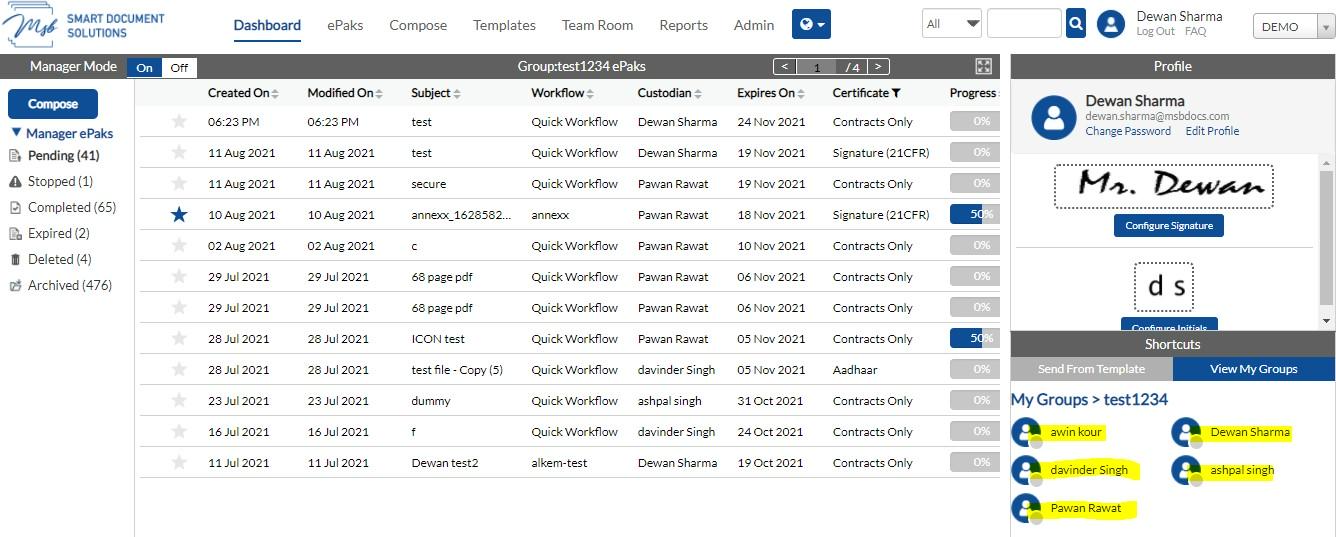Viewport: 1336px width, 537px height.
Task: Click the MSB Smart Document Solutions logo
Action: coord(85,26)
